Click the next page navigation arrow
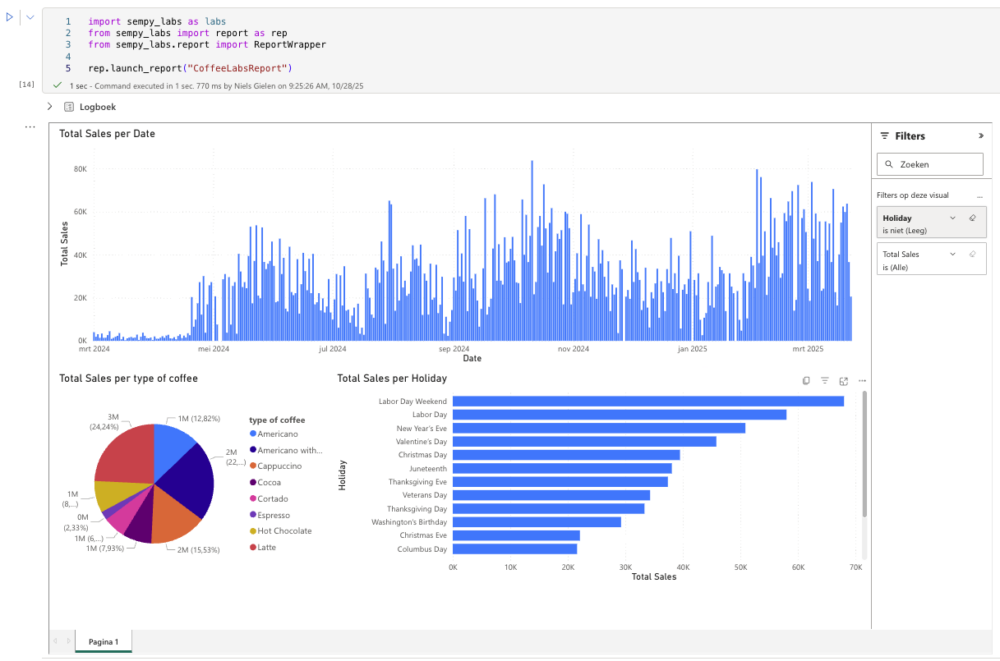The width and height of the screenshot is (1000, 661). click(x=68, y=640)
